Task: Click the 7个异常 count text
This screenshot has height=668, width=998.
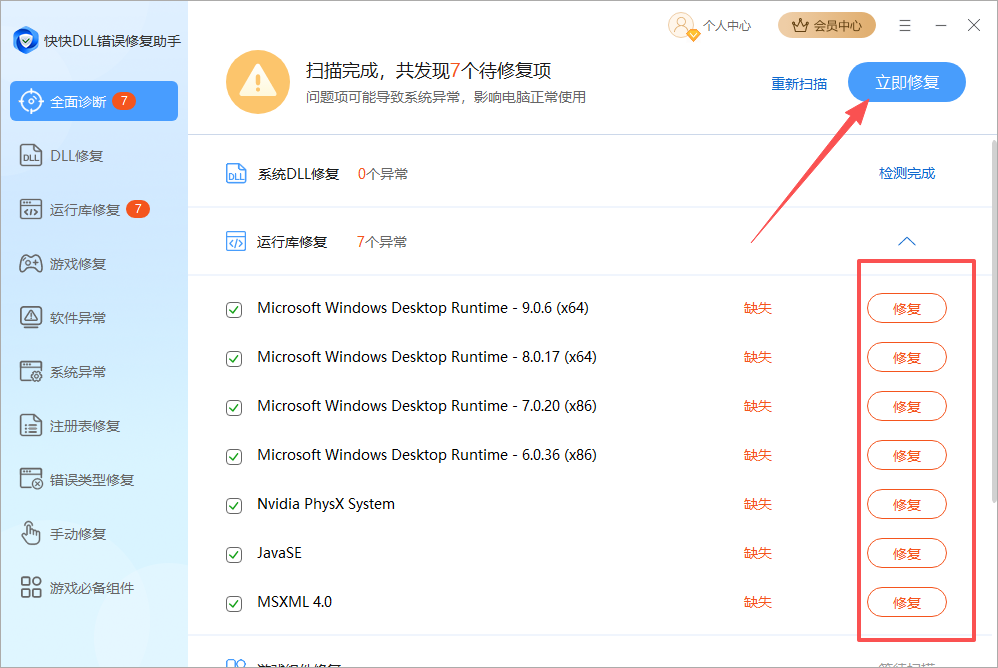Action: tap(382, 242)
